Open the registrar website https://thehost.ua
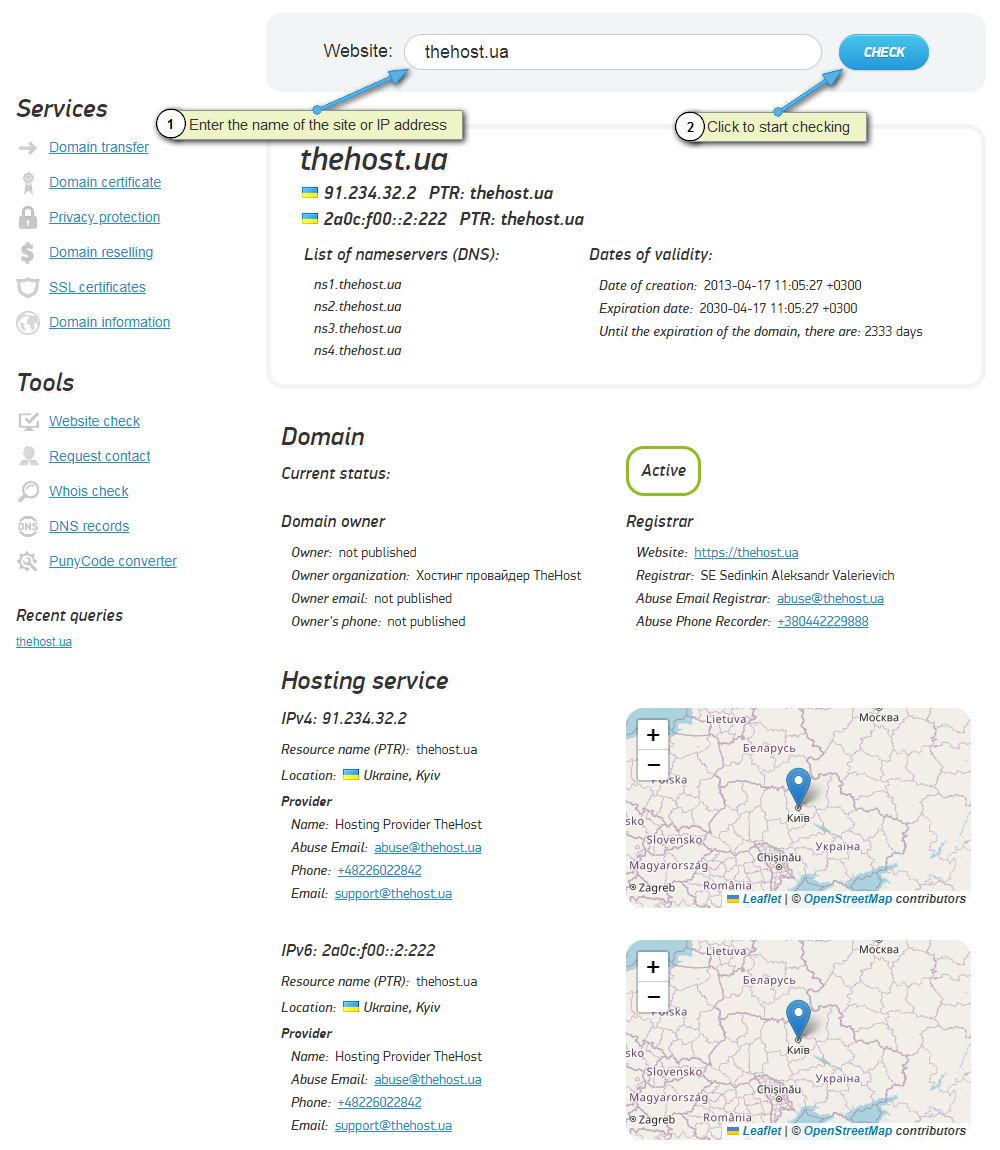Viewport: 1000px width, 1150px height. click(746, 553)
